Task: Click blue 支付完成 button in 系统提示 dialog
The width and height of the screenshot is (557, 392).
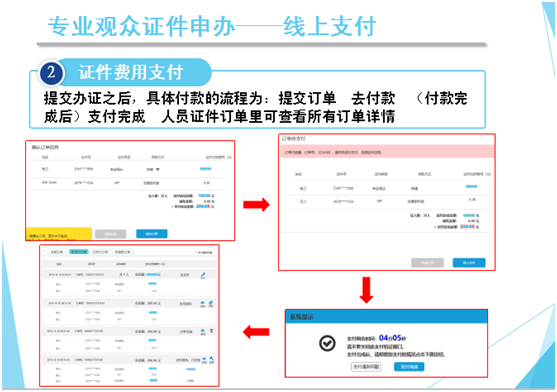Action: coord(409,367)
